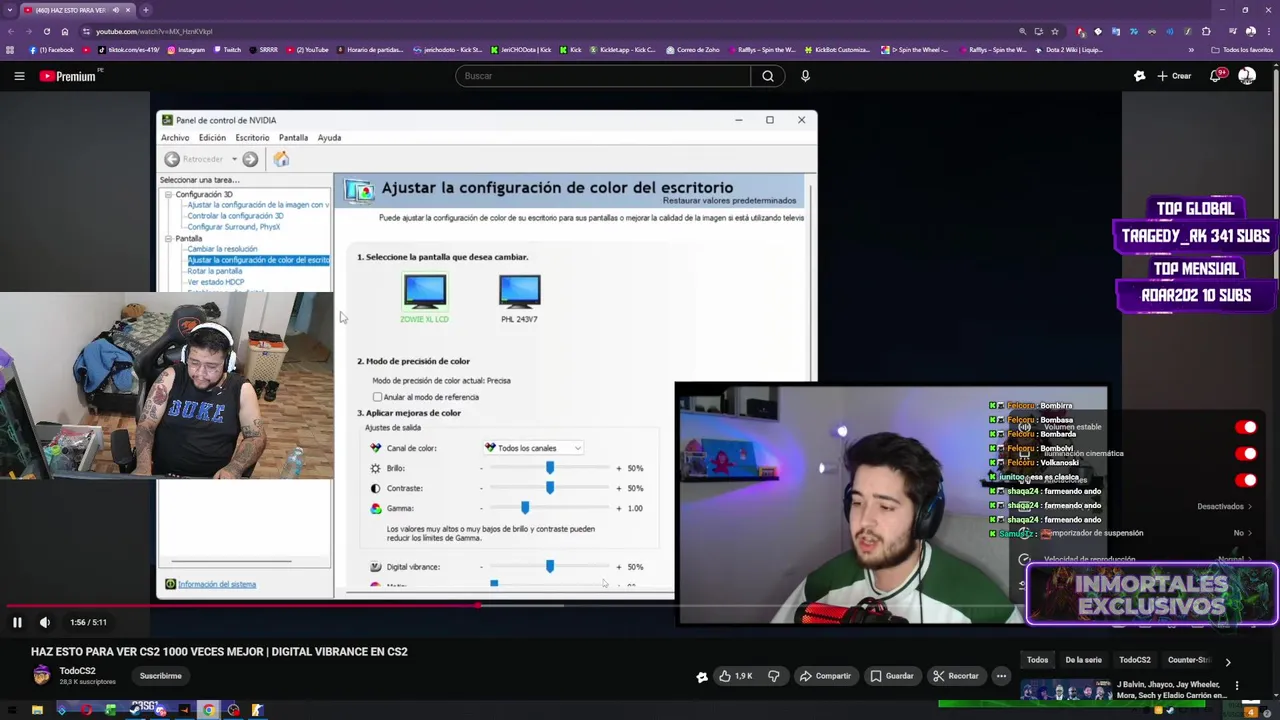
Task: Open new browser tab plus button
Action: (x=146, y=10)
